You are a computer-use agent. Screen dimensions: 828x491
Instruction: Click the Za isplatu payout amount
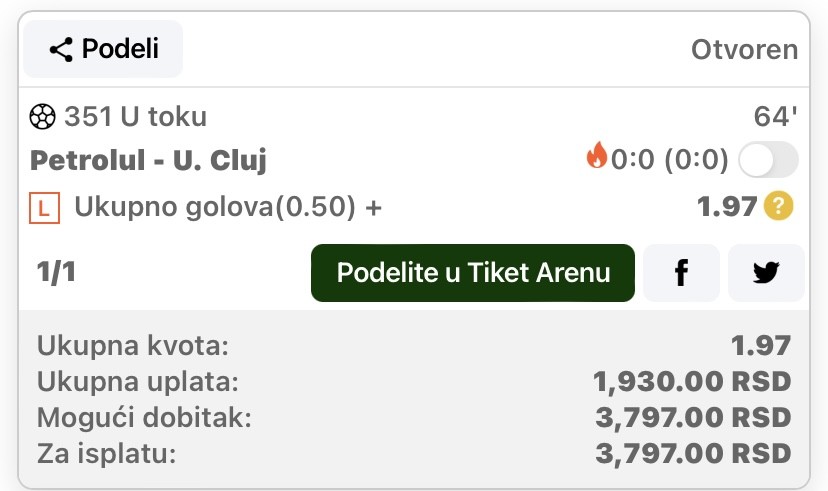pyautogui.click(x=693, y=454)
